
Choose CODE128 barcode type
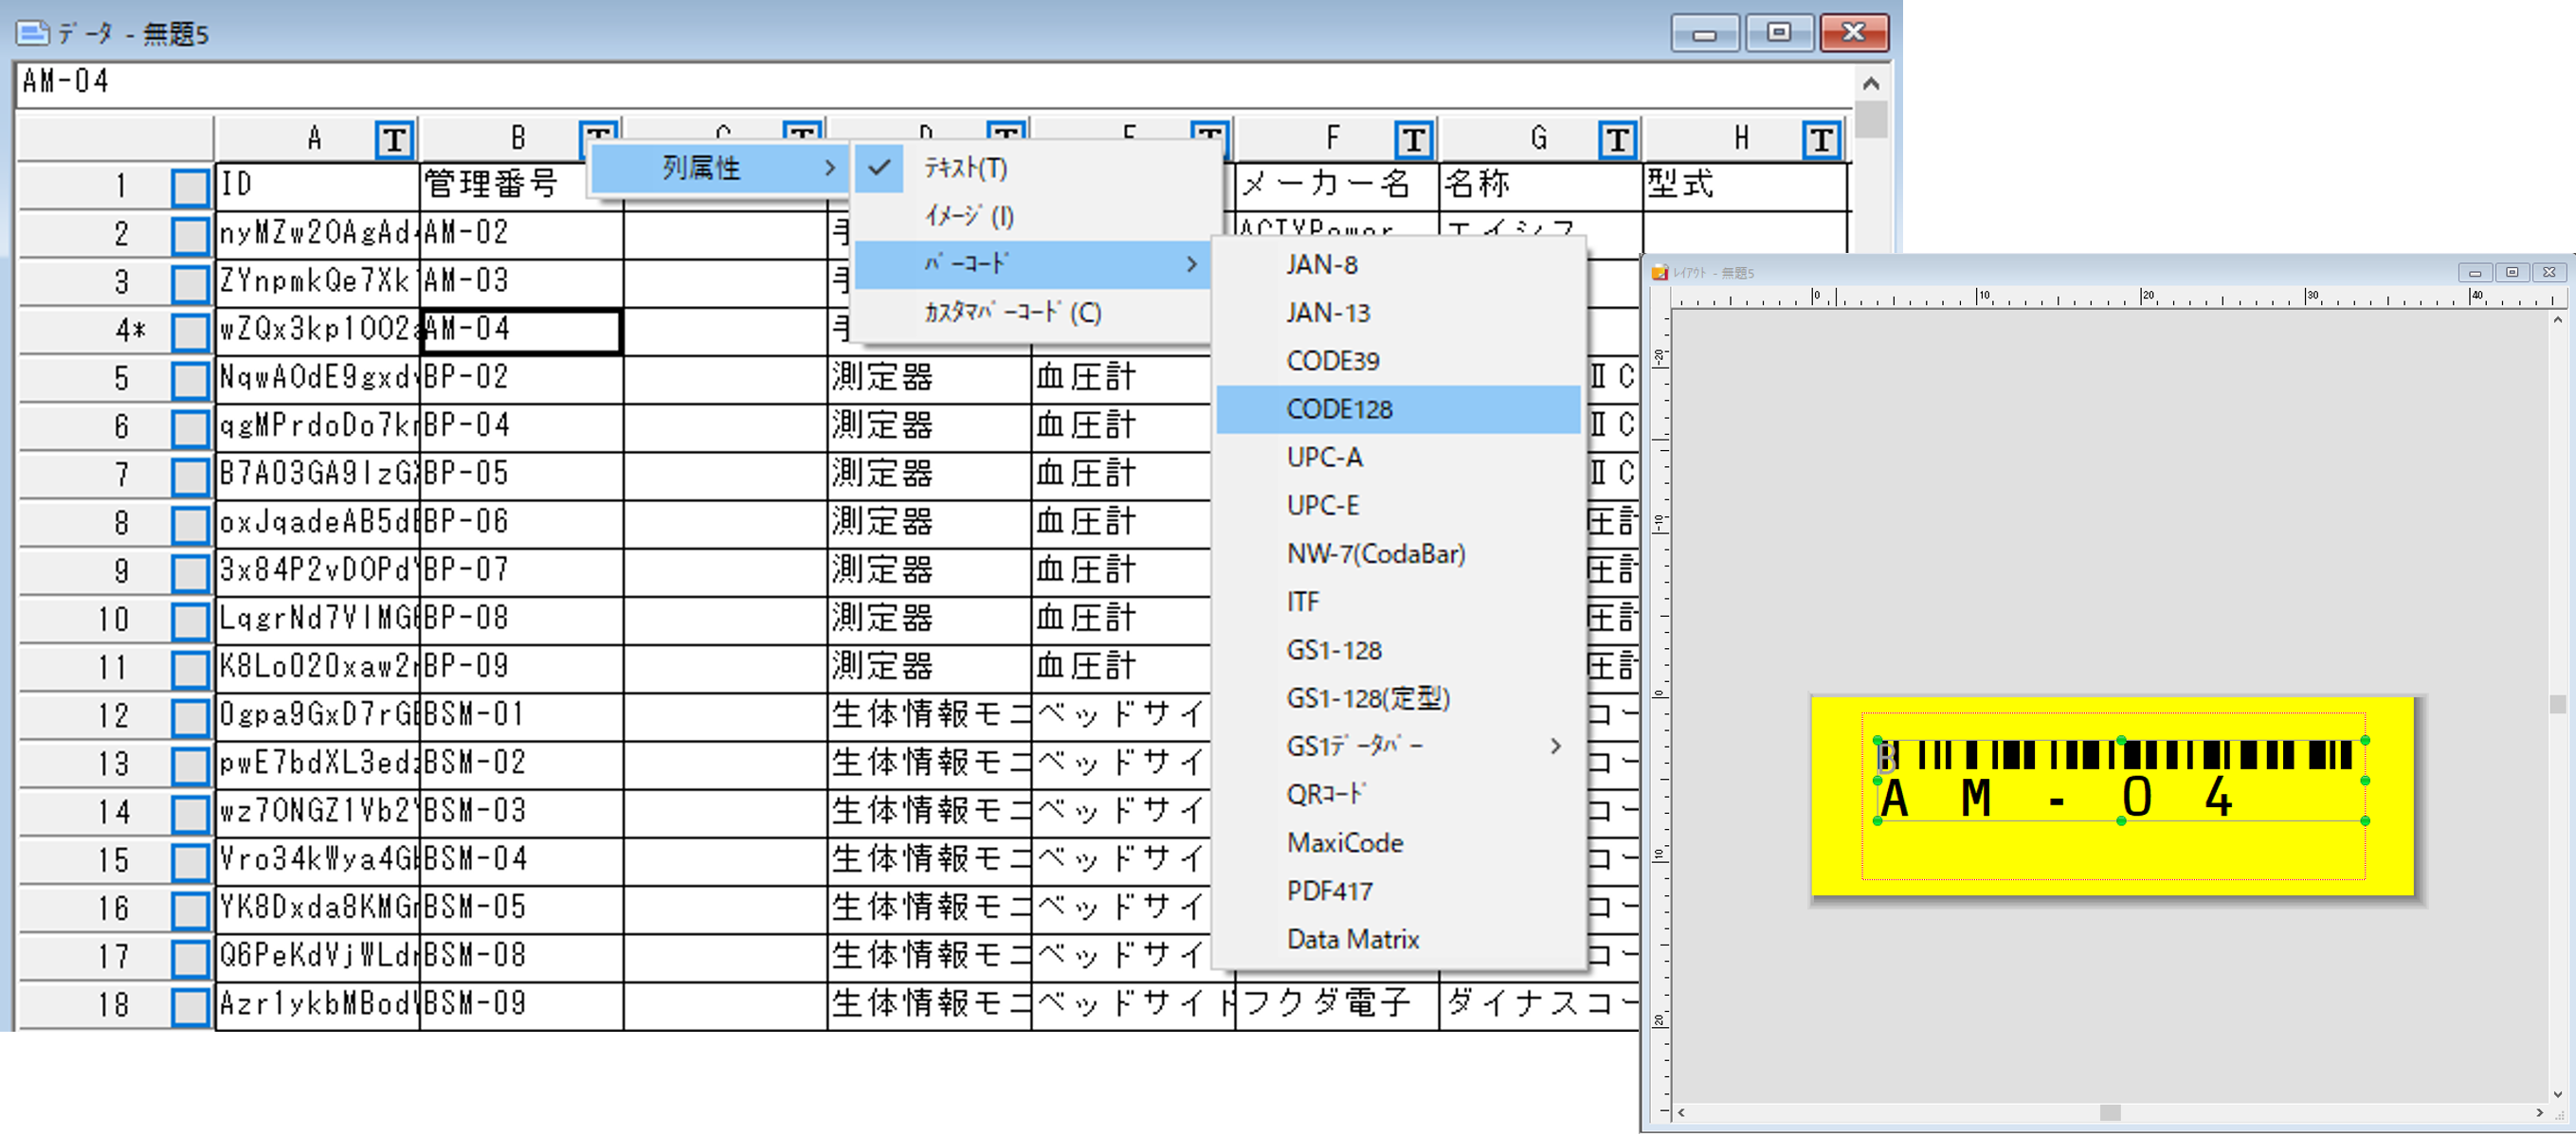[x=1398, y=409]
